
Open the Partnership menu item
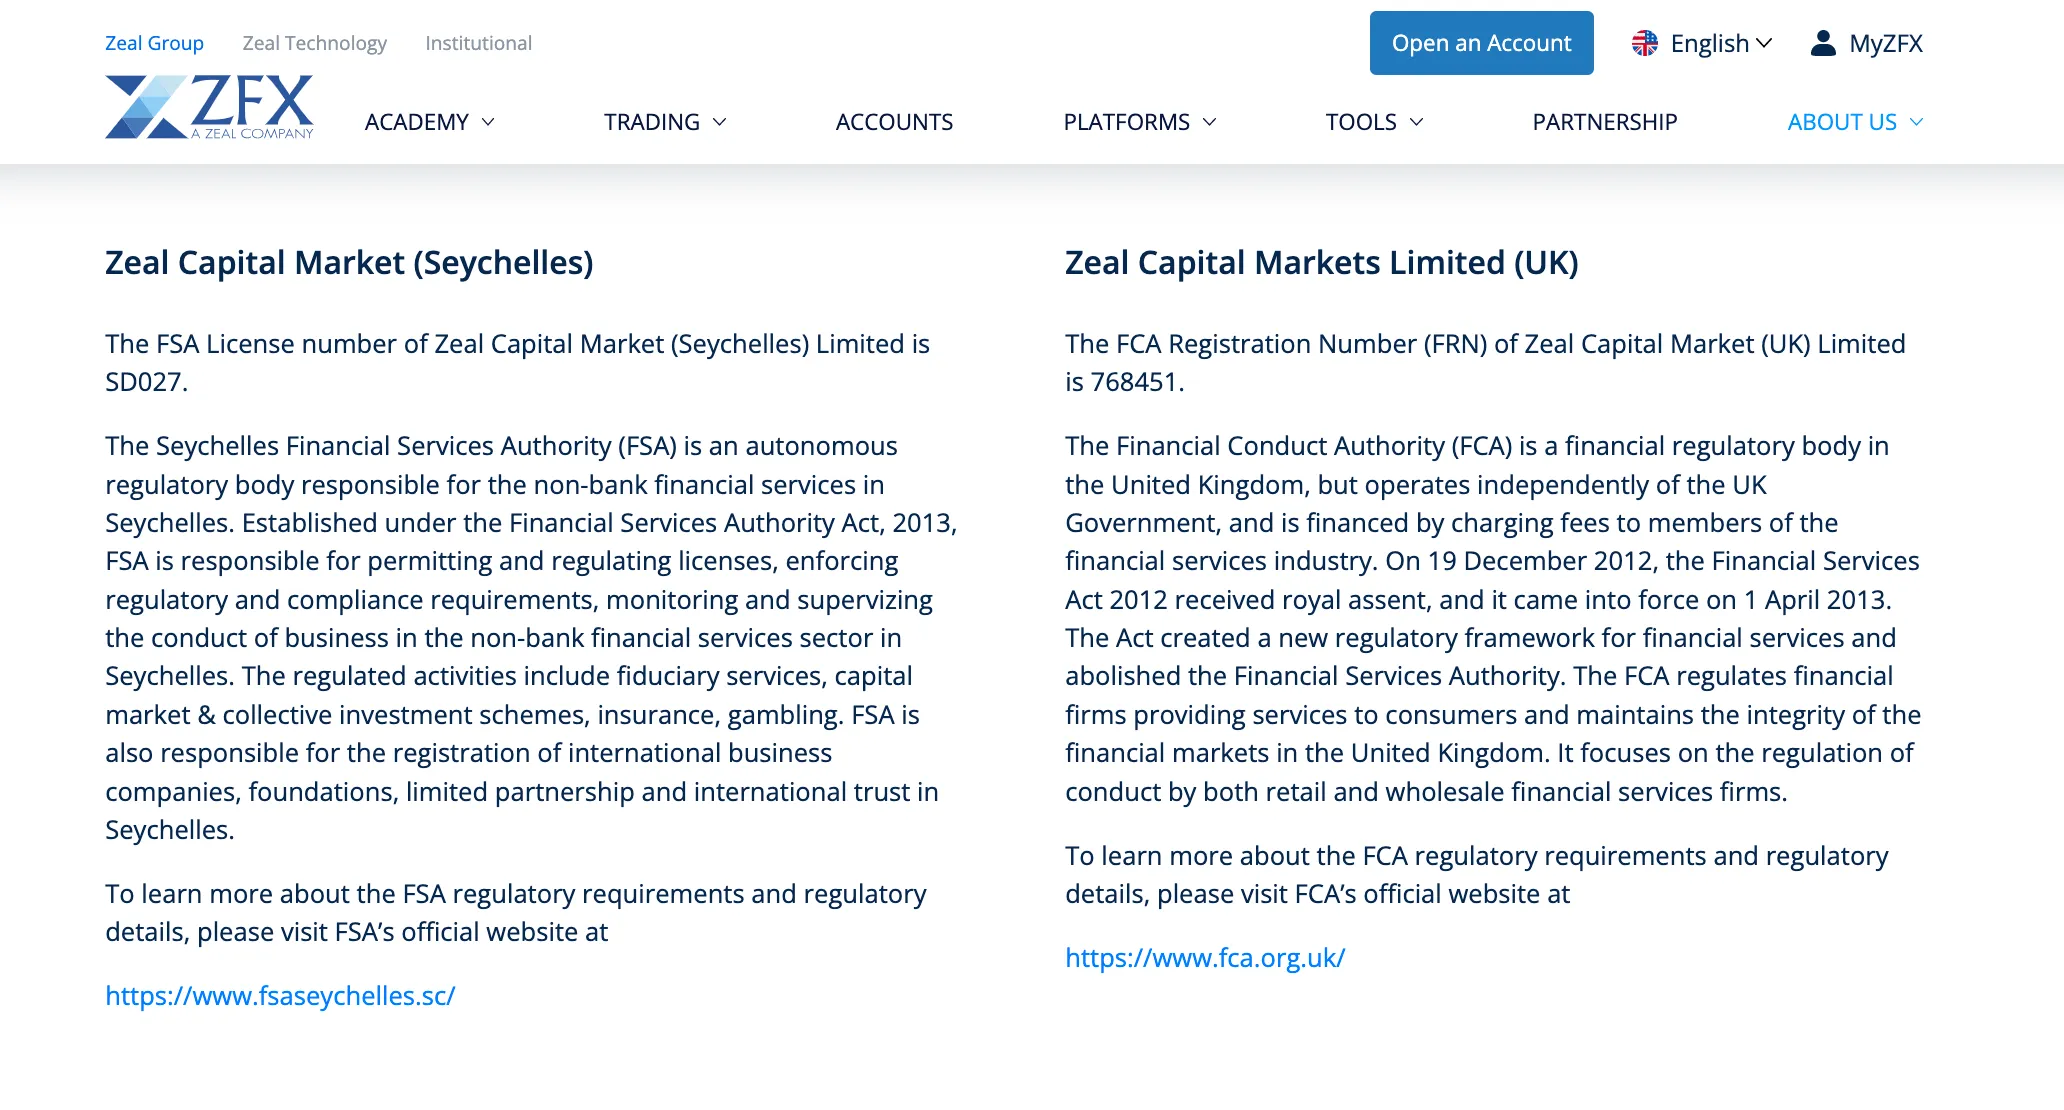point(1605,122)
